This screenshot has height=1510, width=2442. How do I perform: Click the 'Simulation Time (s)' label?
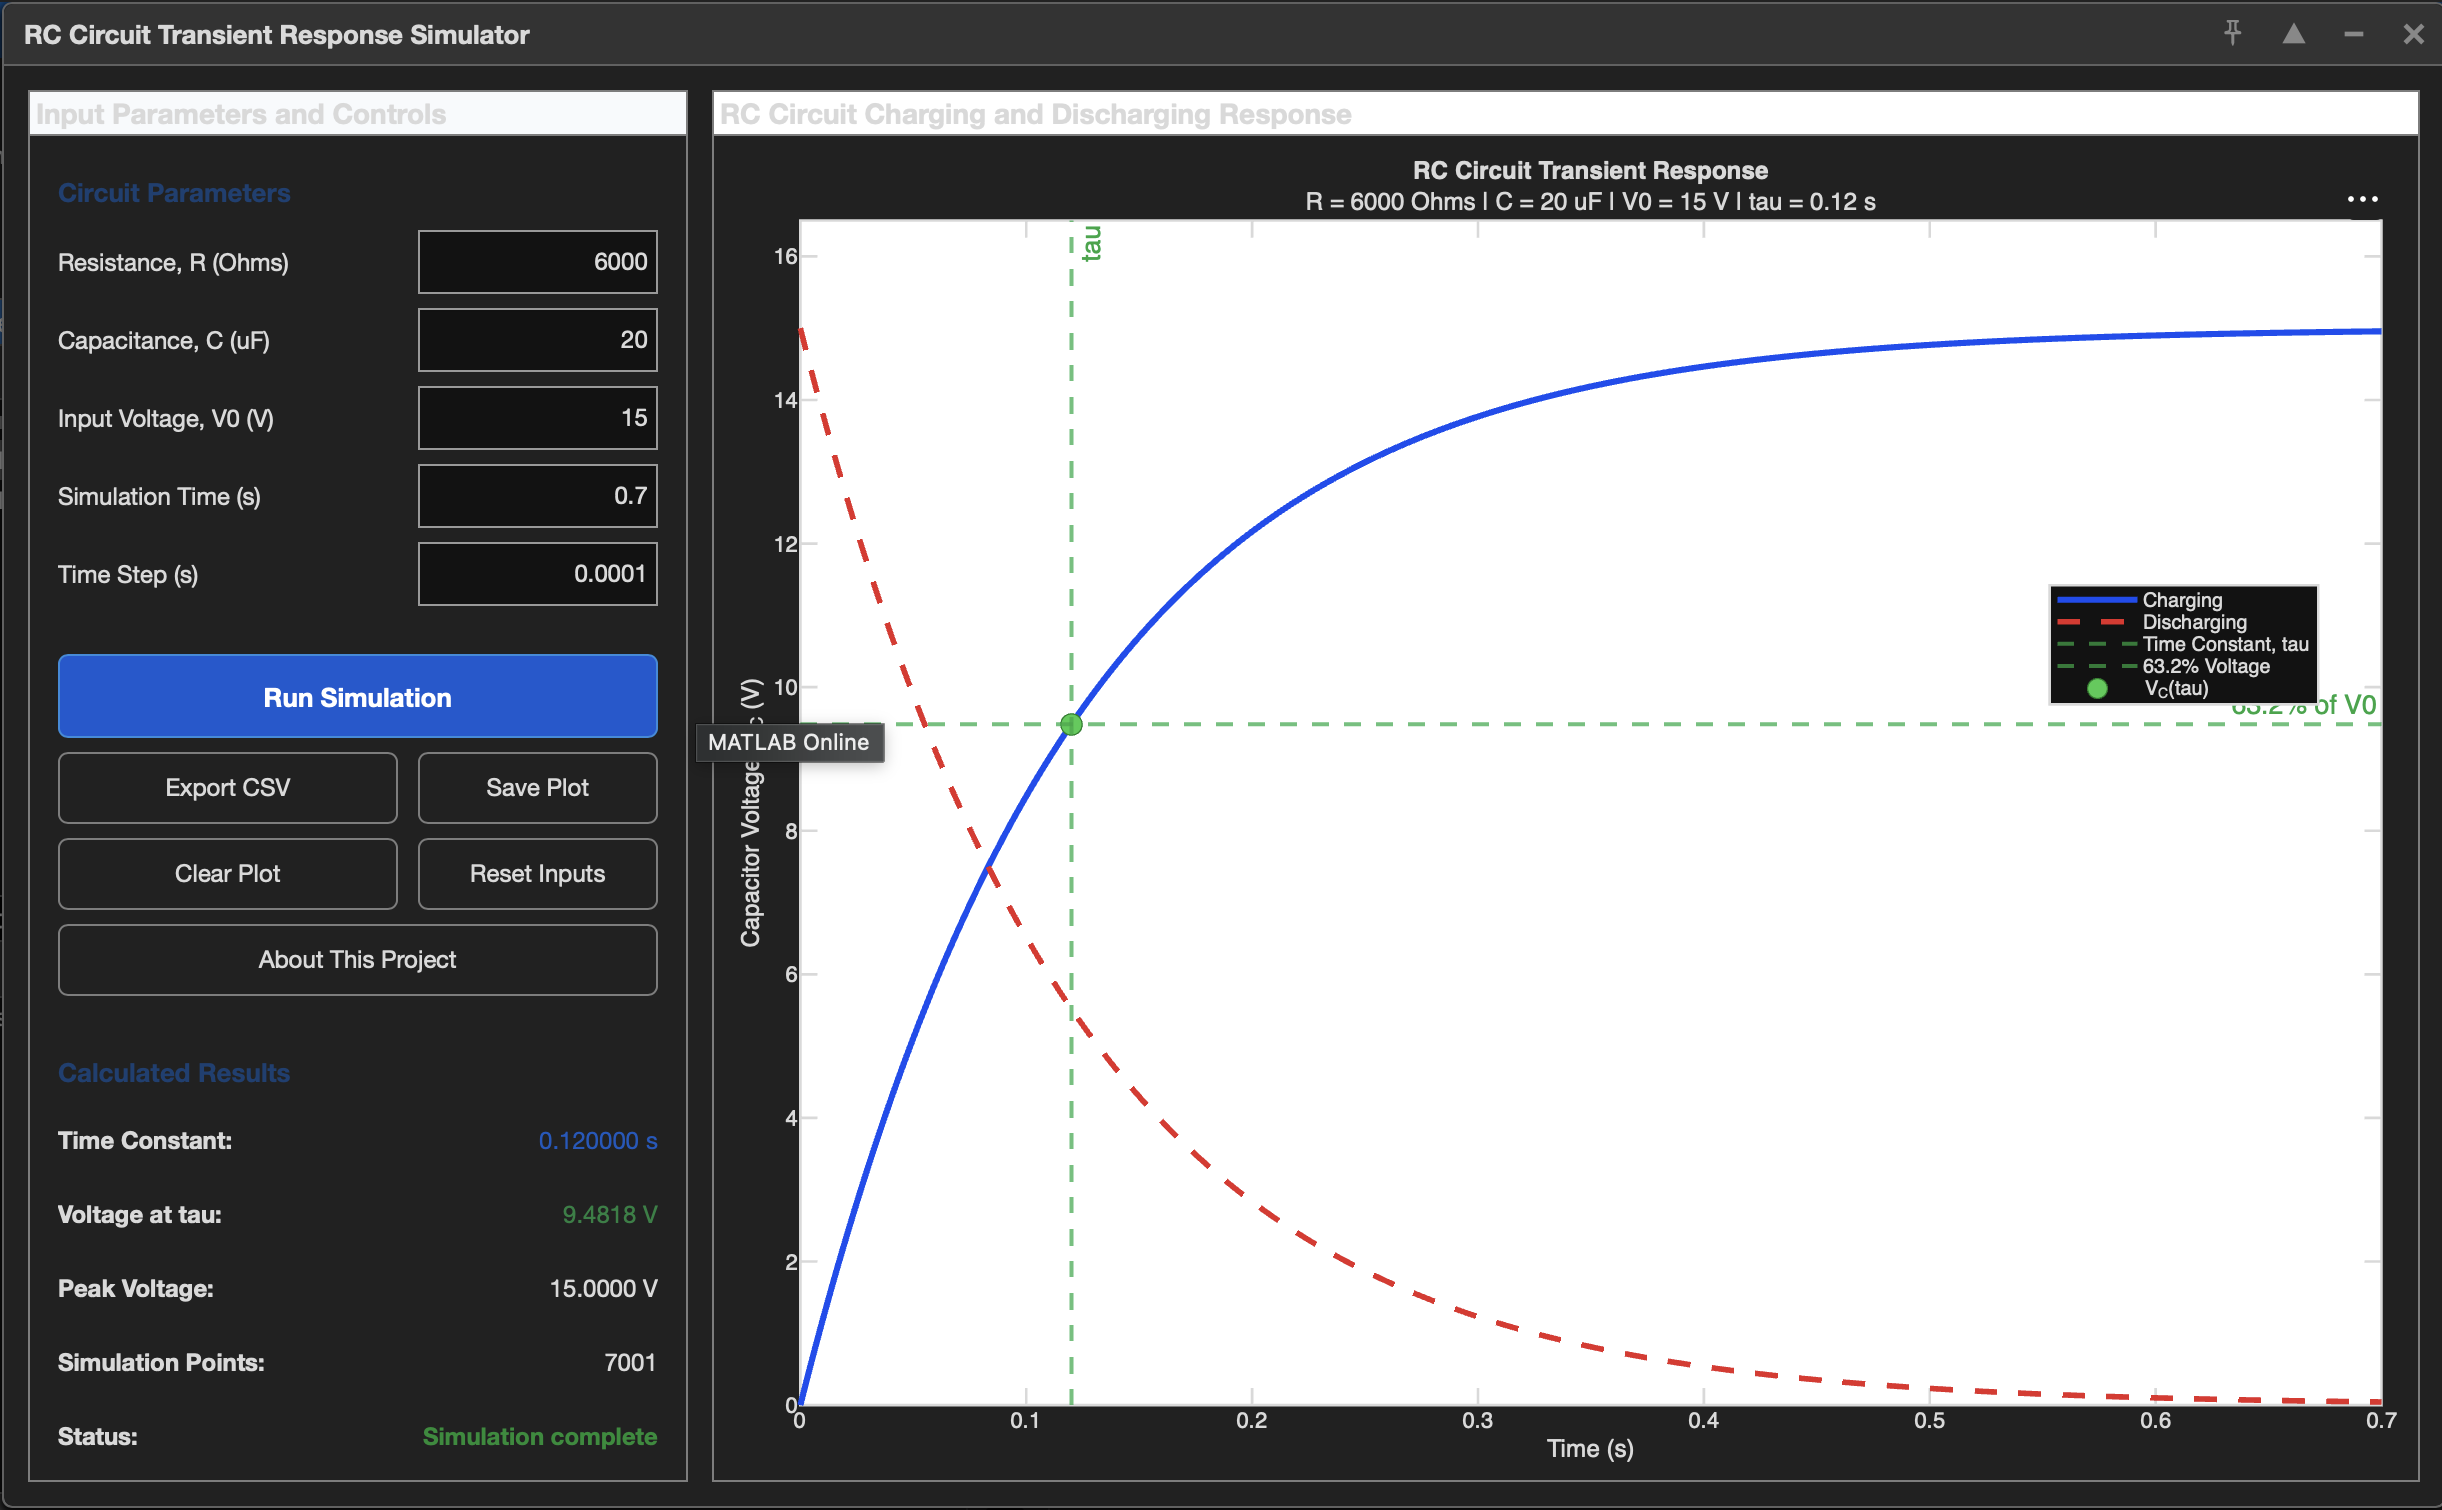click(159, 497)
